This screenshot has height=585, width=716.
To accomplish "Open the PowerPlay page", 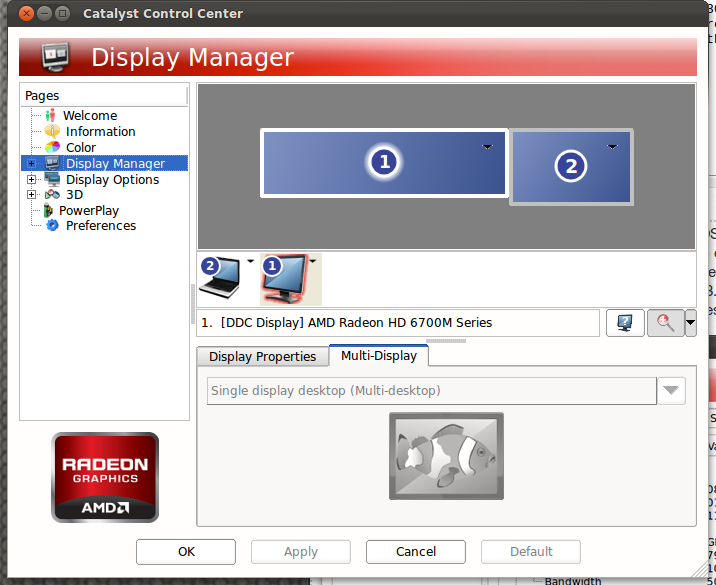I will click(x=89, y=211).
